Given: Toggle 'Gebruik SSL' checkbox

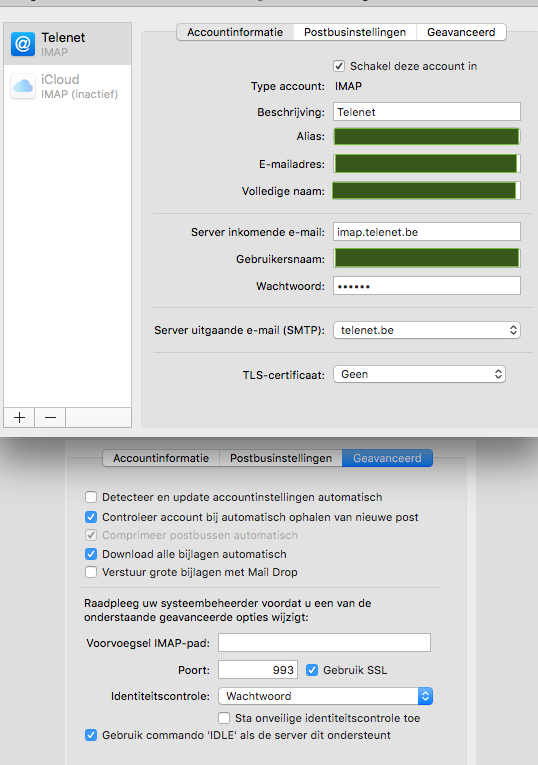Looking at the screenshot, I should tap(312, 670).
